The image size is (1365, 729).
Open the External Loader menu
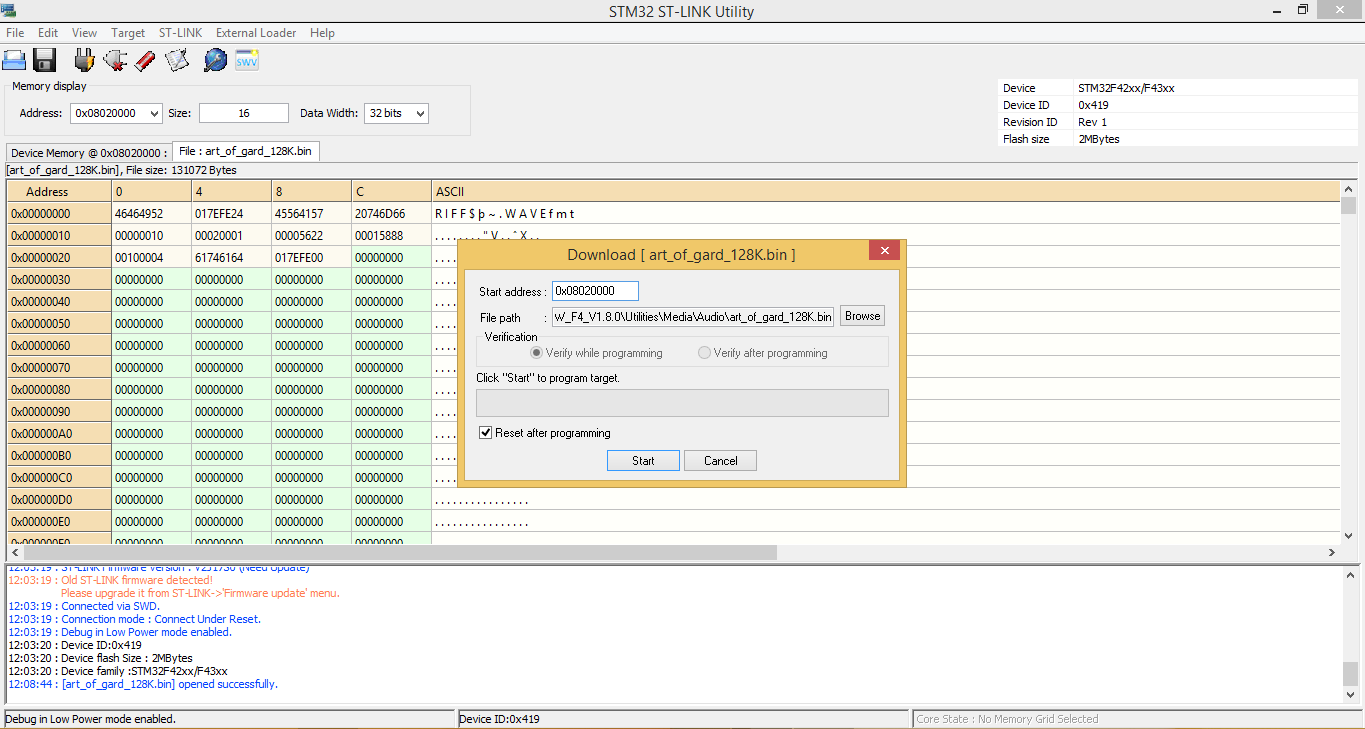tap(256, 33)
